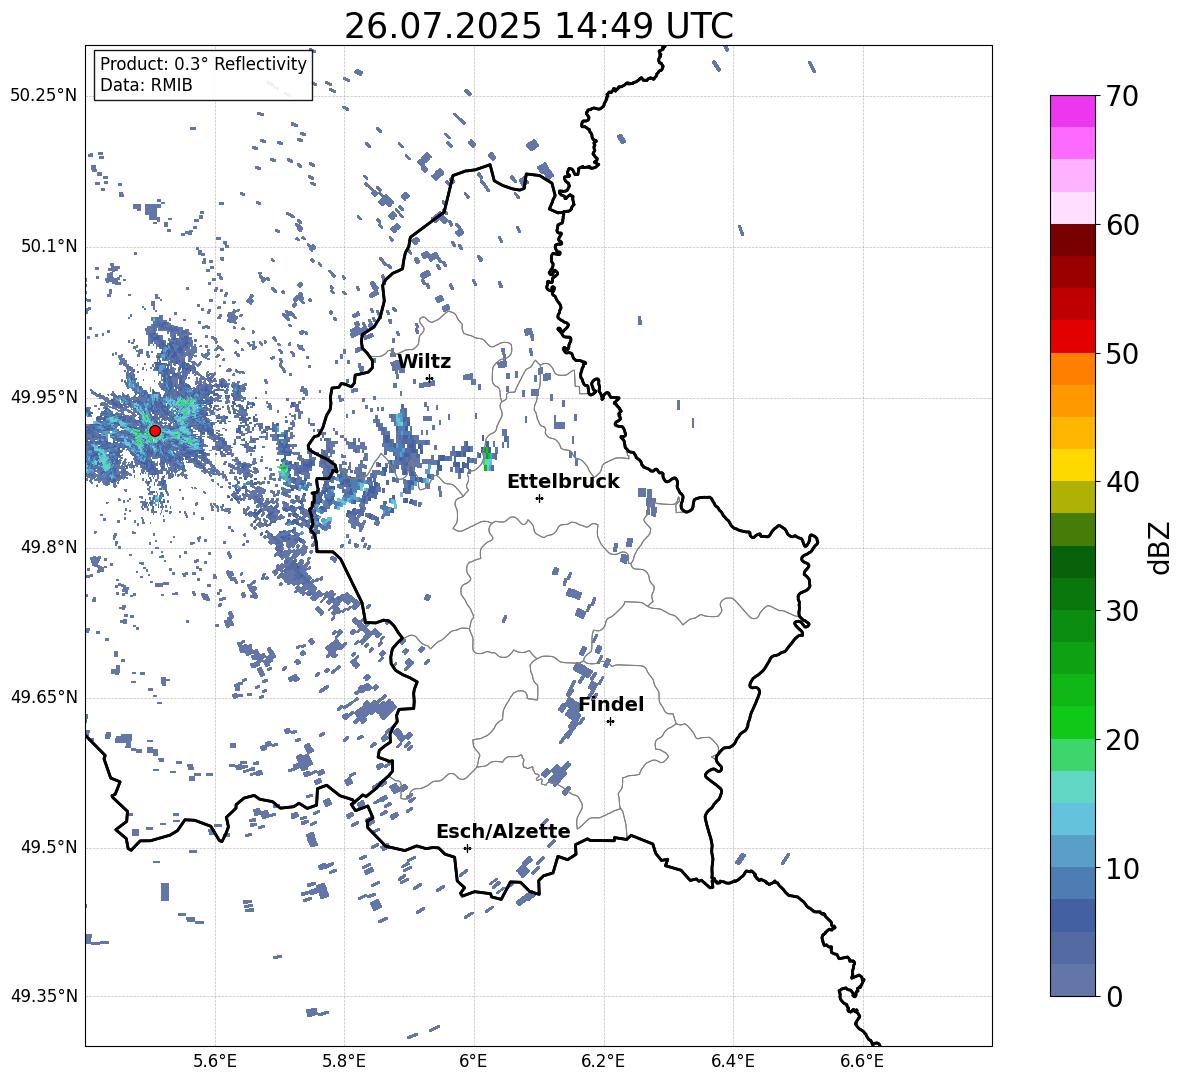Click the cross marker beneath Esch/Alzette
Screen dimensions: 1184x1081
coord(467,848)
